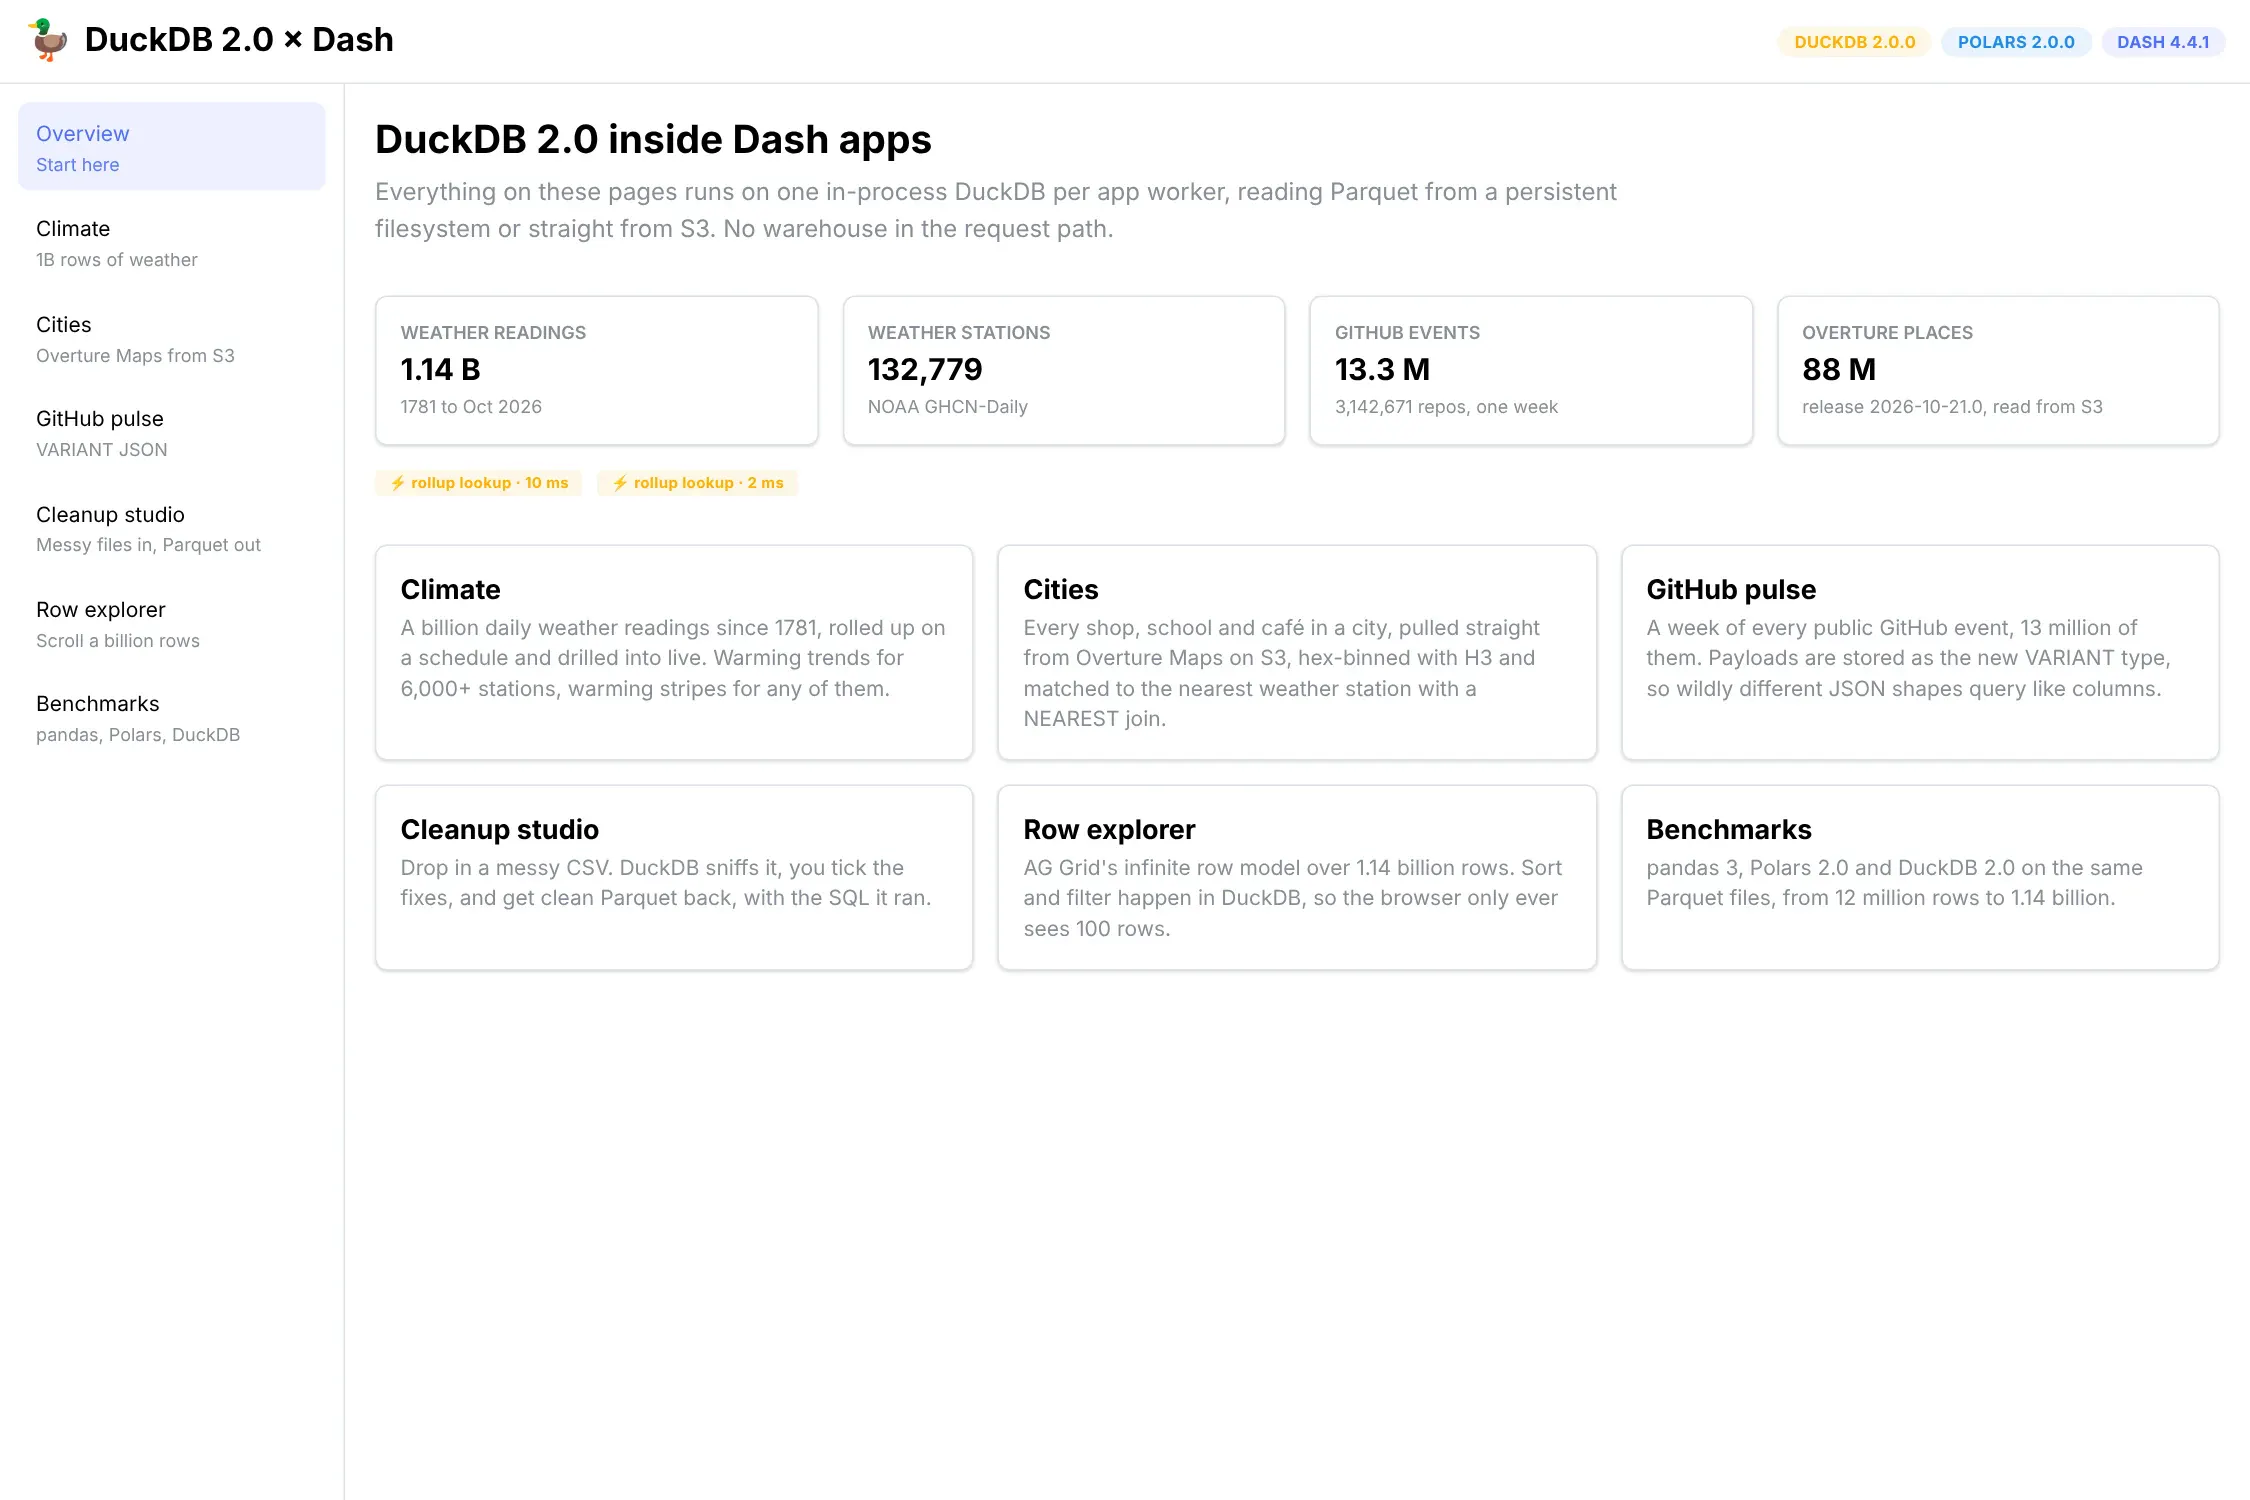Click the text "NOAA GHCN-Daily"

point(948,407)
